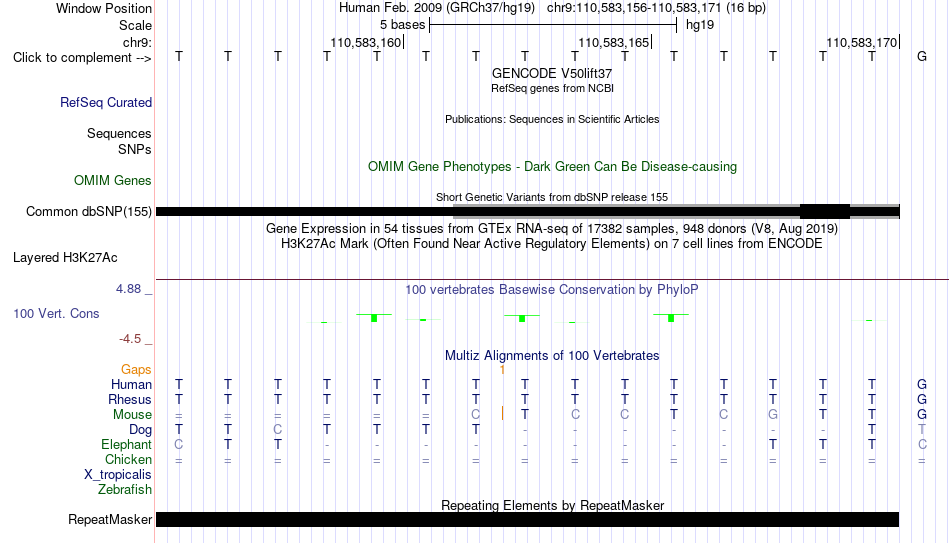The image size is (950, 543).
Task: Click the chr9: row label
Action: [137, 42]
